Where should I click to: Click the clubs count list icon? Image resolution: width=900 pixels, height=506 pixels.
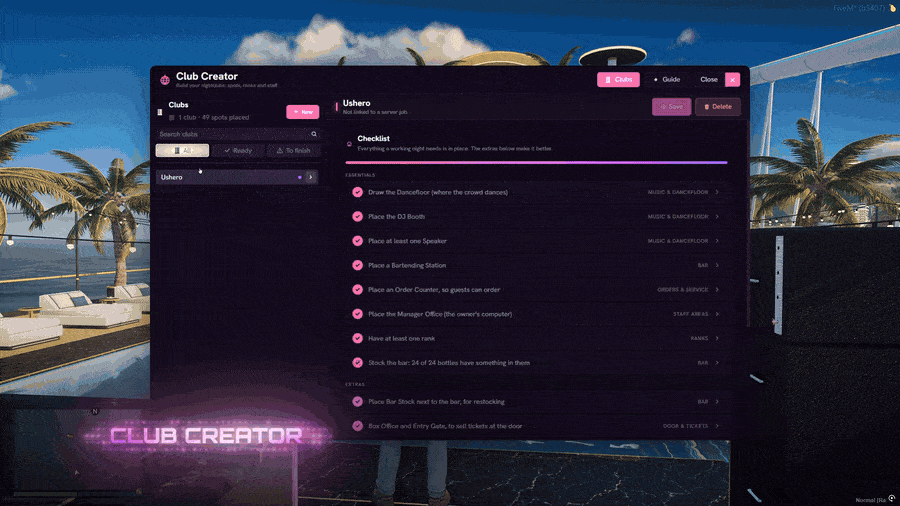click(172, 118)
